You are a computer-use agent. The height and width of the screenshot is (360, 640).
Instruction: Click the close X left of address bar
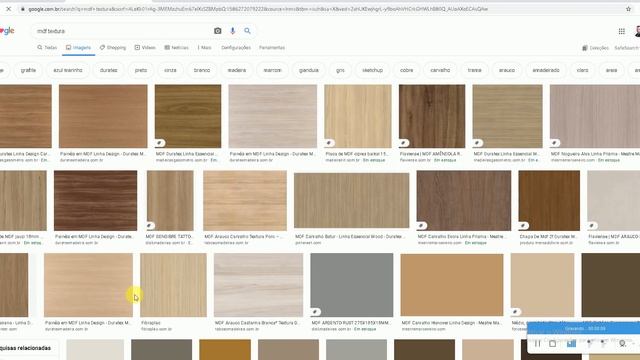9,9
